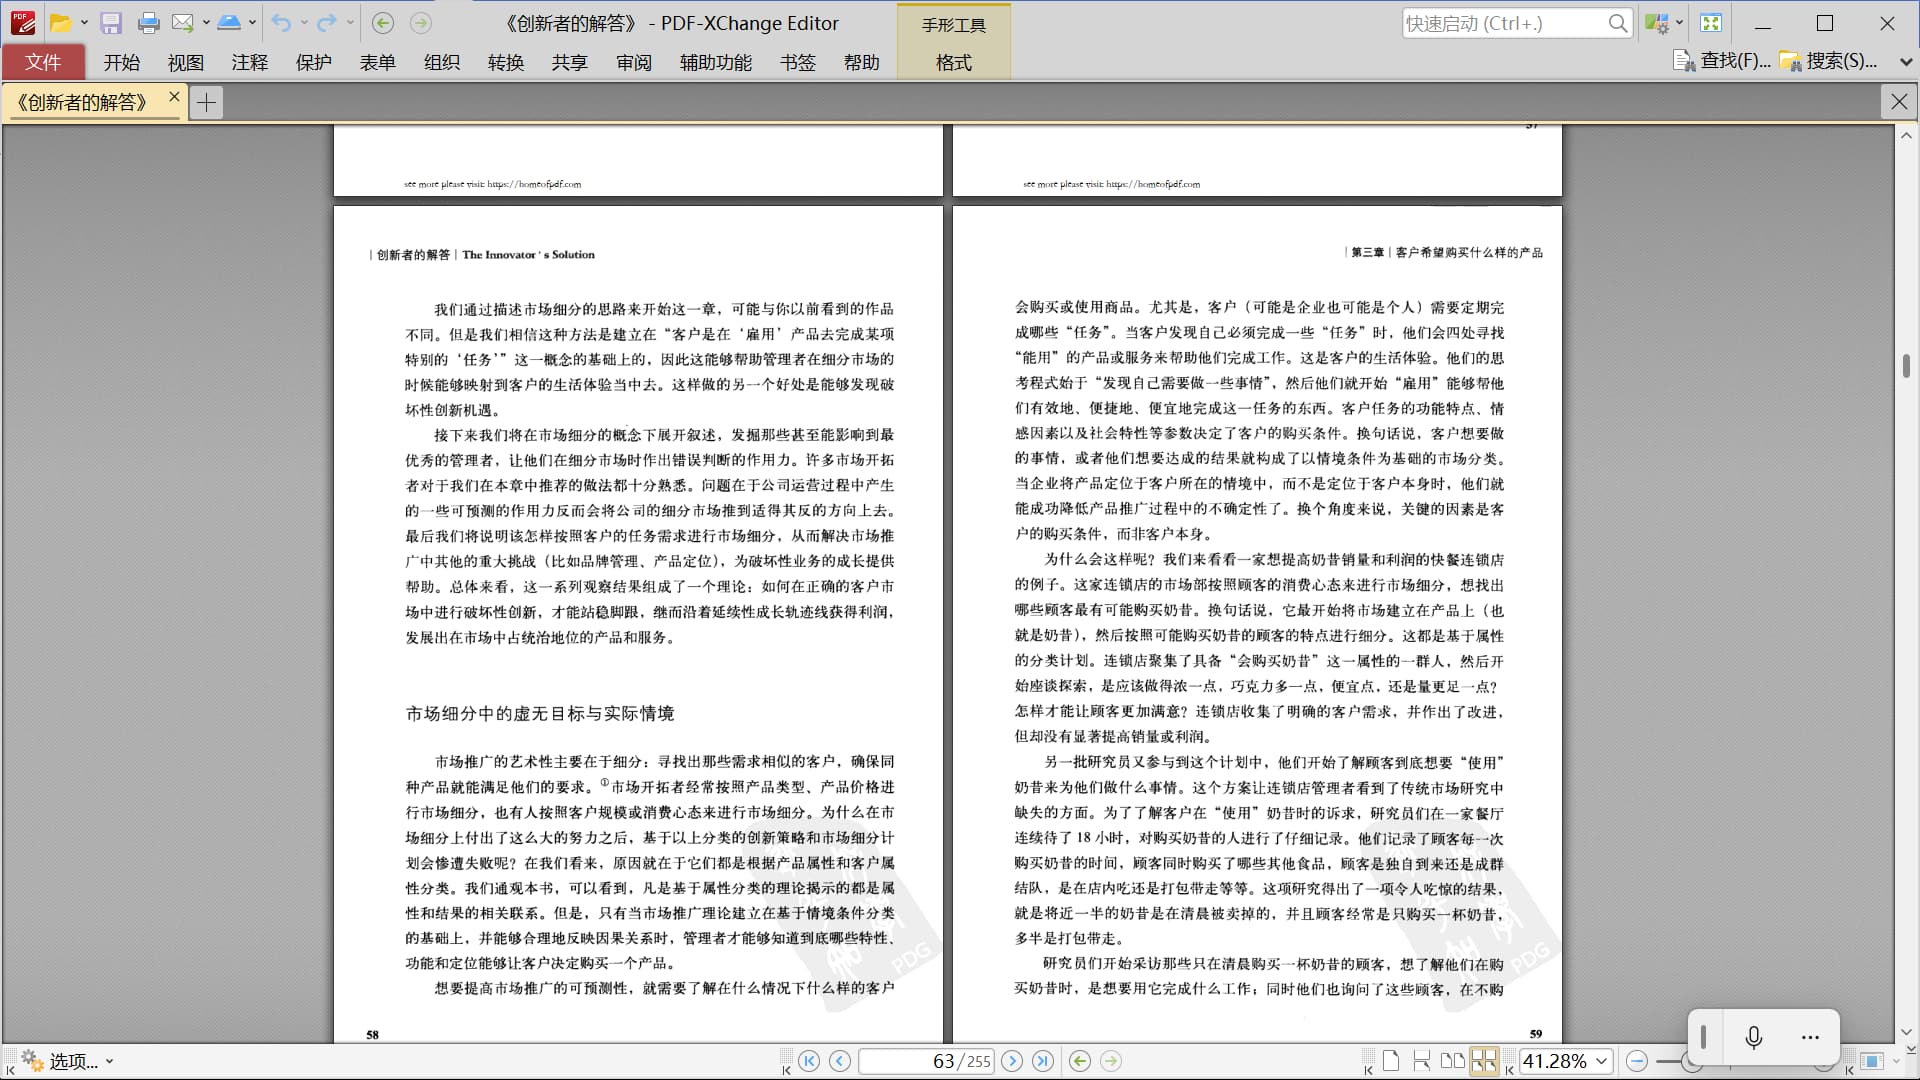This screenshot has width=1920, height=1080.
Task: Click the zoom out minus icon
Action: coord(1636,1061)
